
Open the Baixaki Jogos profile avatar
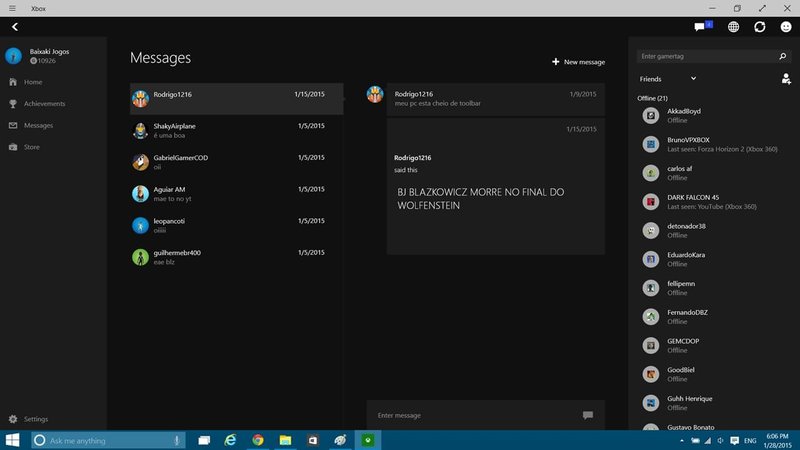click(13, 56)
